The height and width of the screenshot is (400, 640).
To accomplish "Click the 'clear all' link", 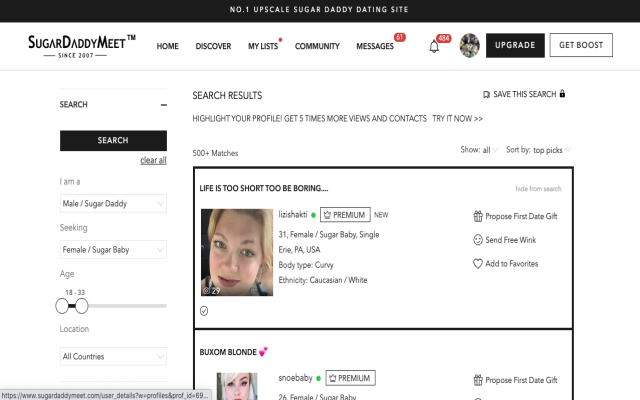I will pos(153,160).
